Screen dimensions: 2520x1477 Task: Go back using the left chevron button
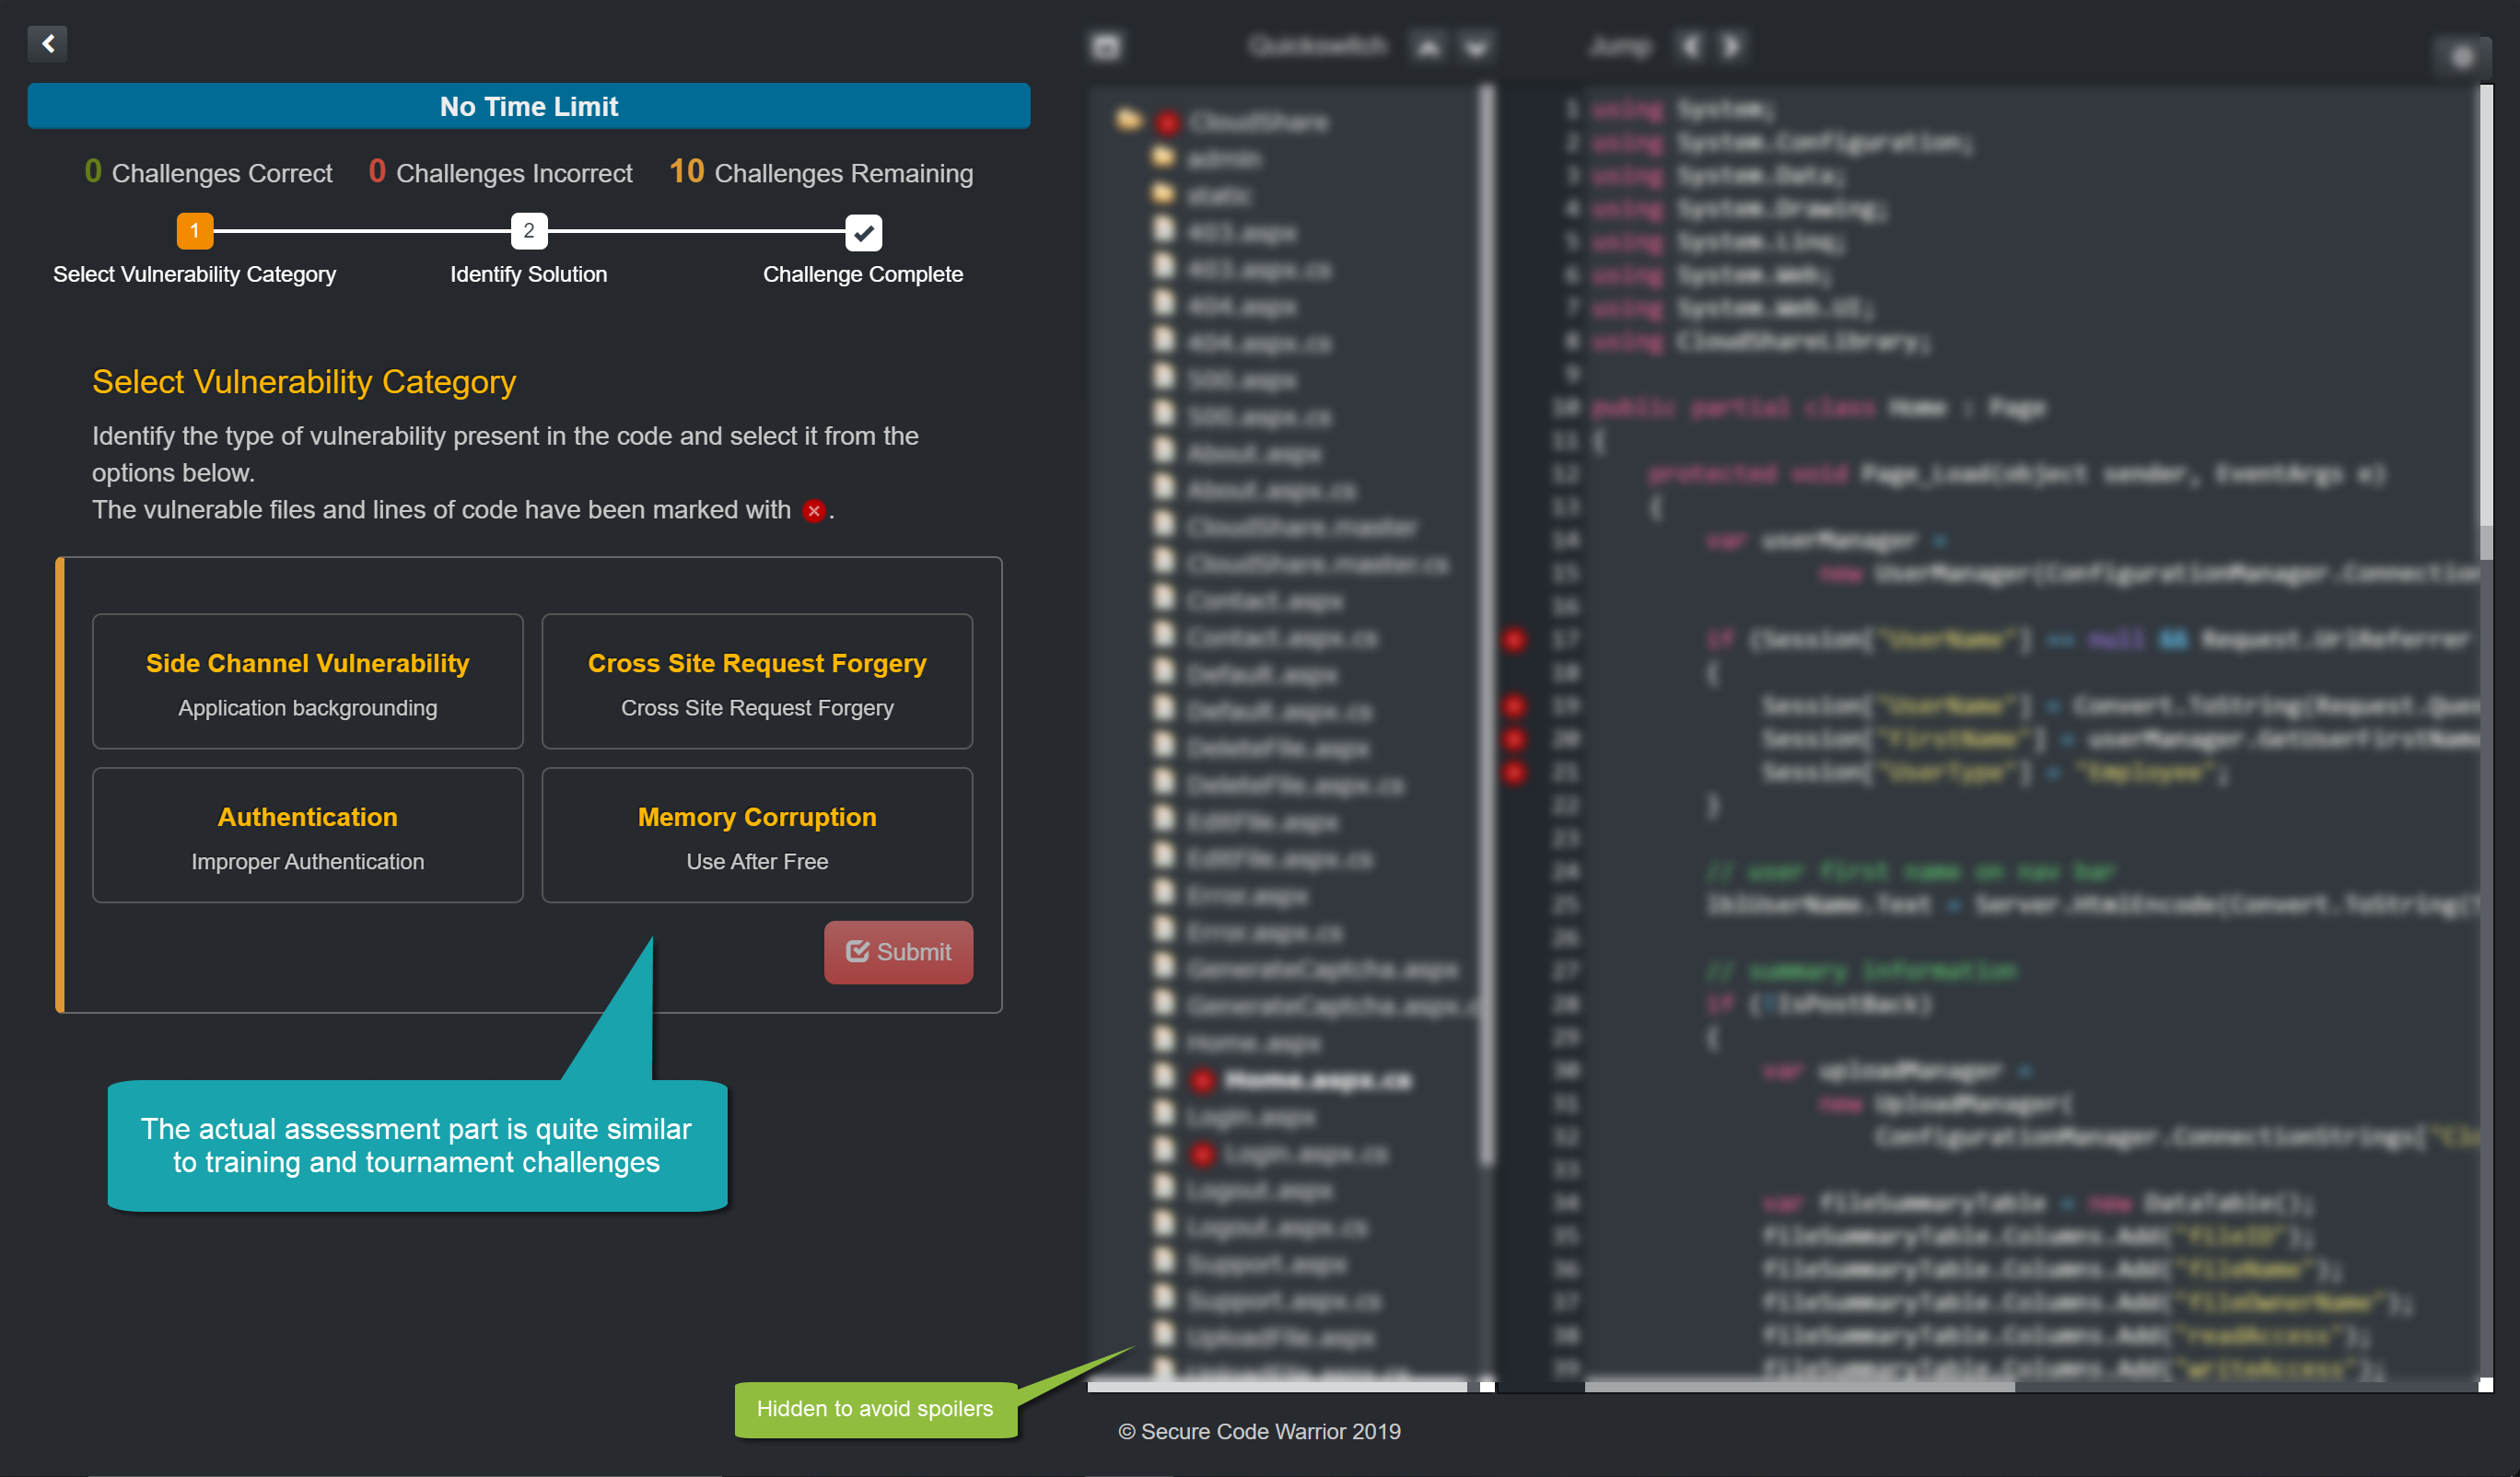click(x=47, y=43)
